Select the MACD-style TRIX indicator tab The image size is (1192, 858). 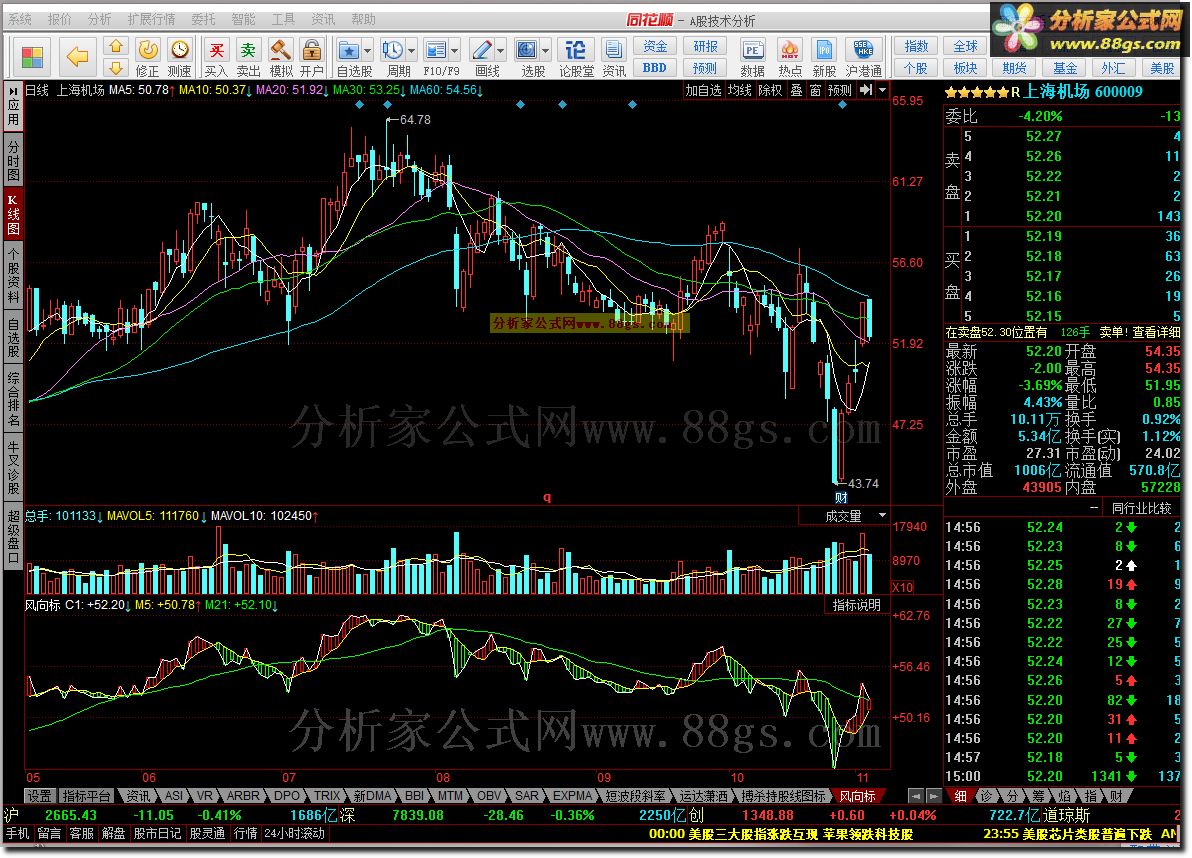click(327, 796)
